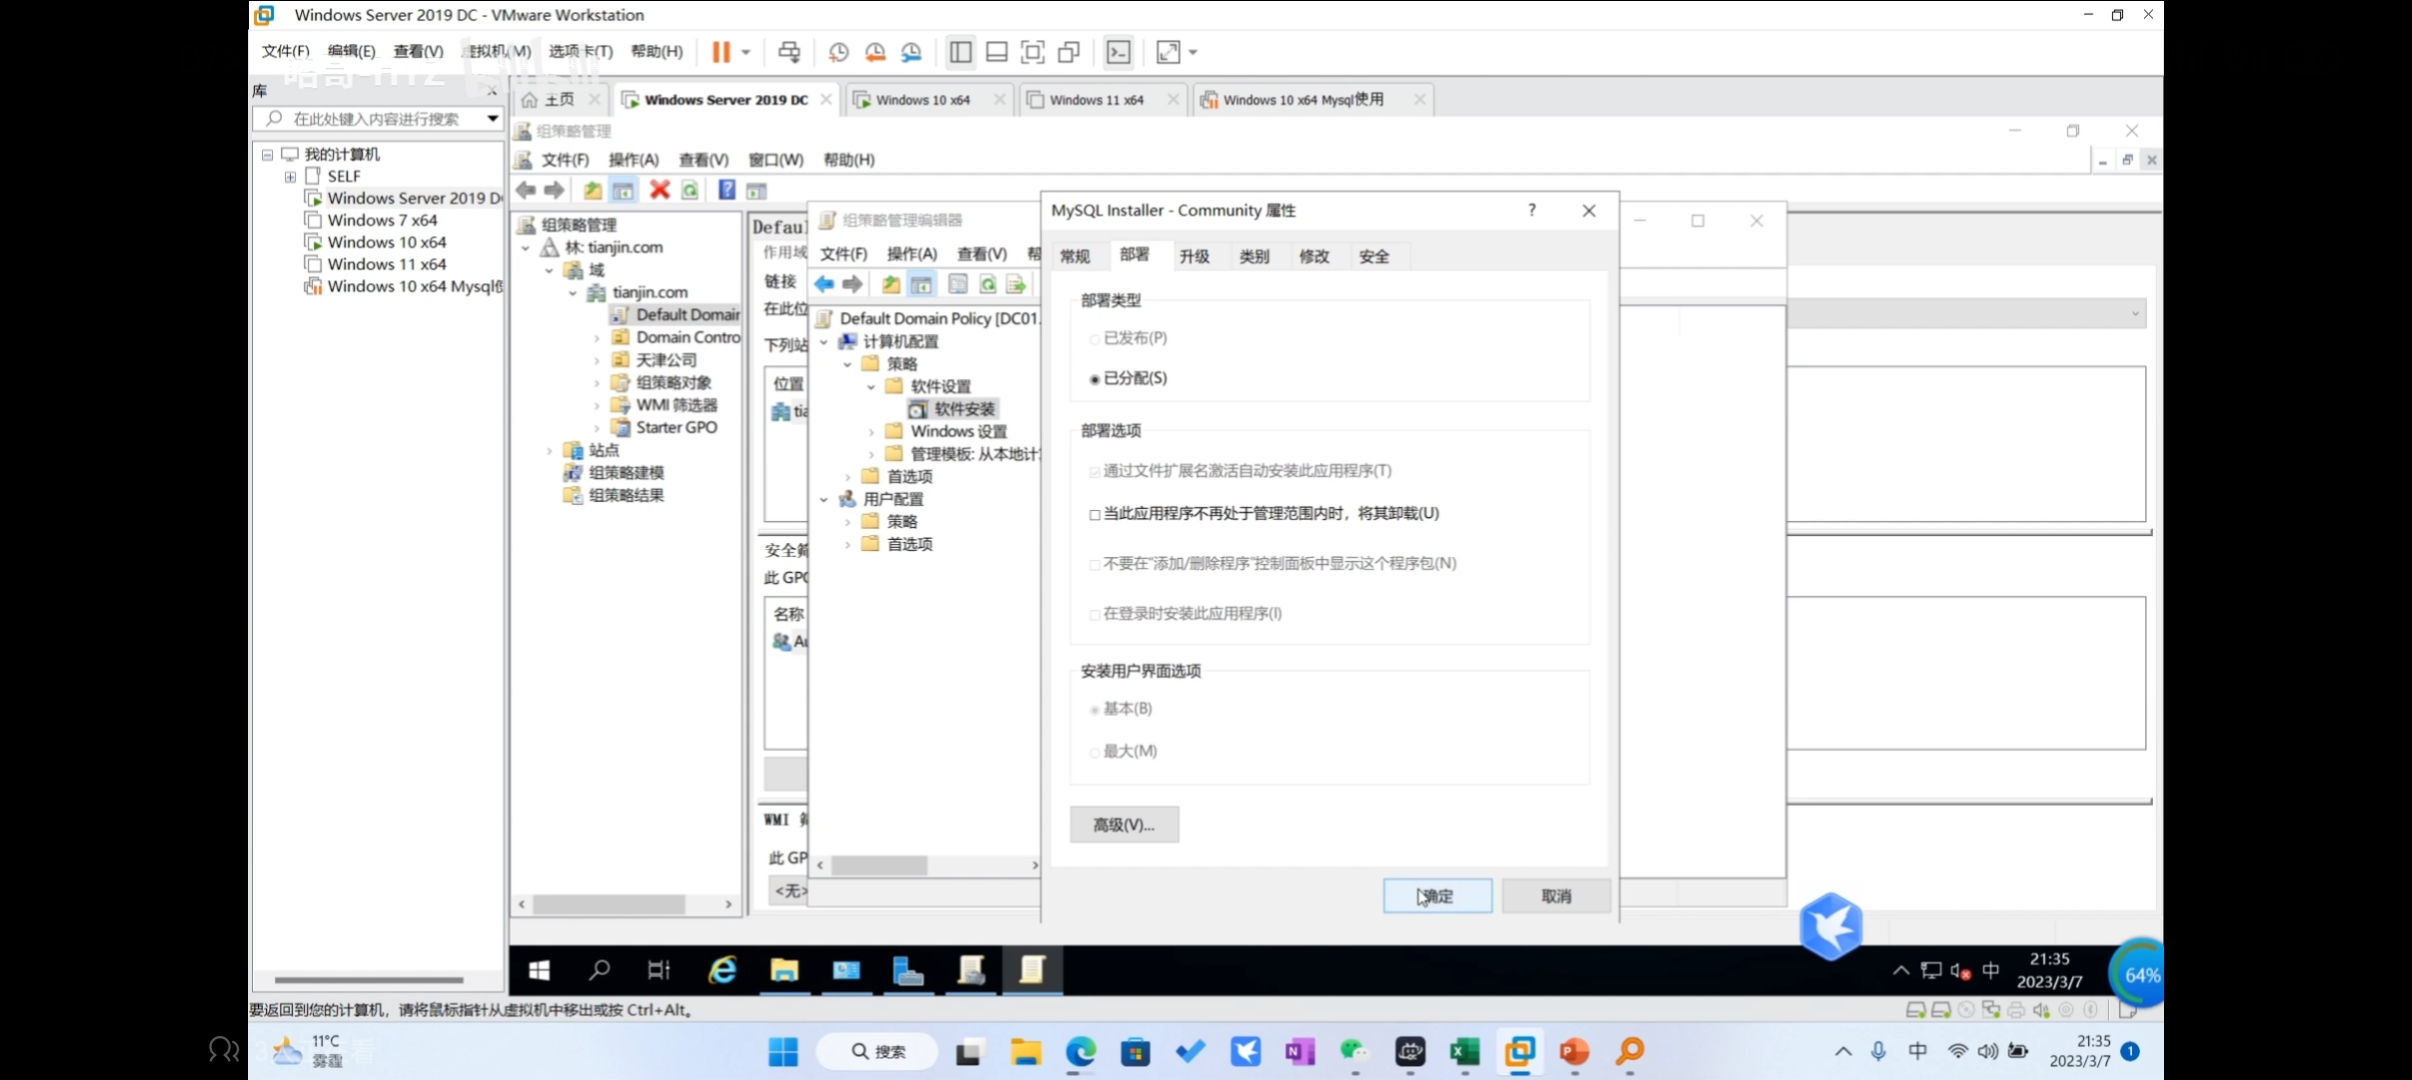Expand the 站点 tree node

(549, 451)
